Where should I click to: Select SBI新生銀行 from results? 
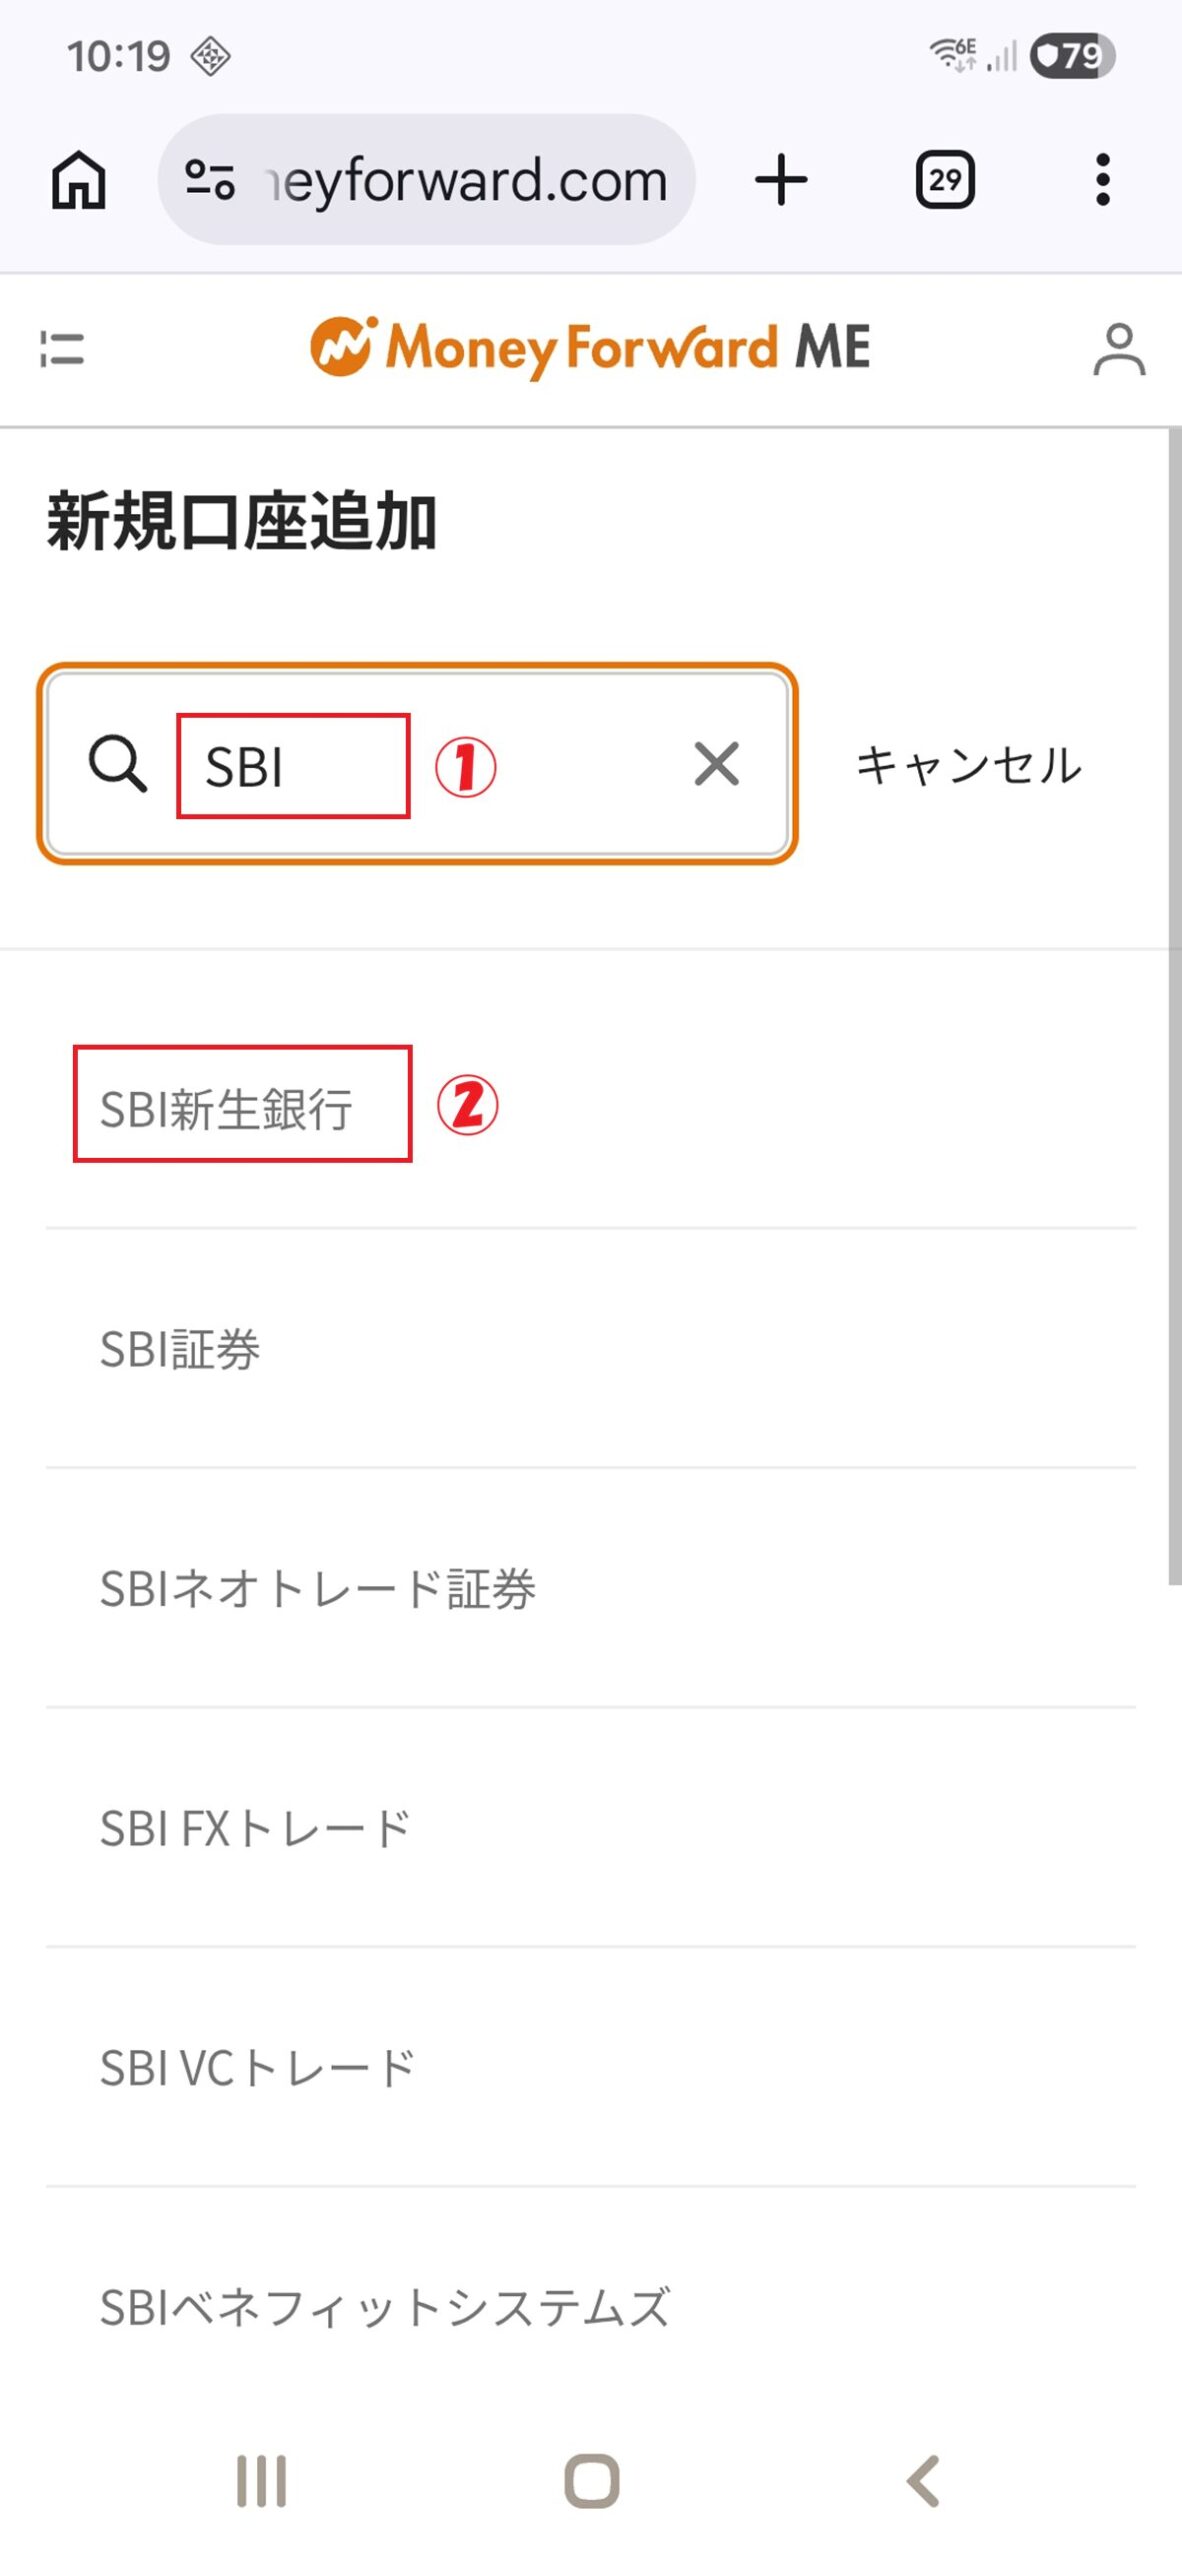227,1108
